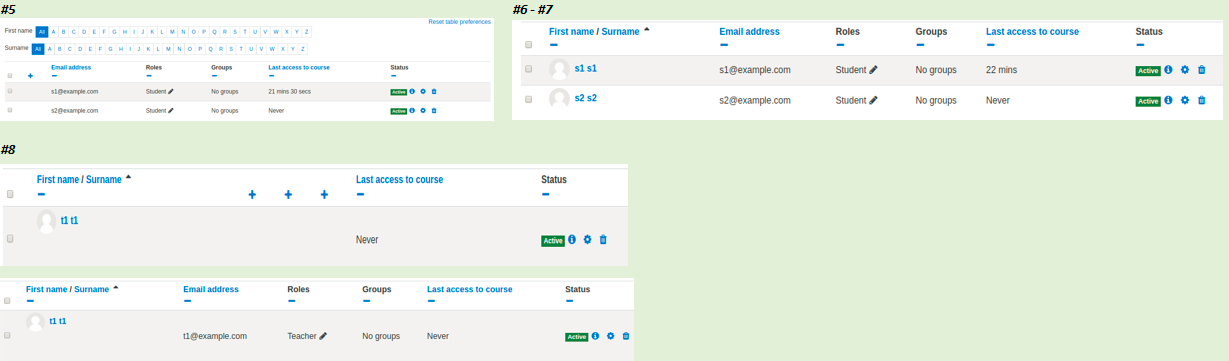Image resolution: width=1229 pixels, height=361 pixels.
Task: Show enrolment info in the Teacher row
Action: (x=595, y=336)
